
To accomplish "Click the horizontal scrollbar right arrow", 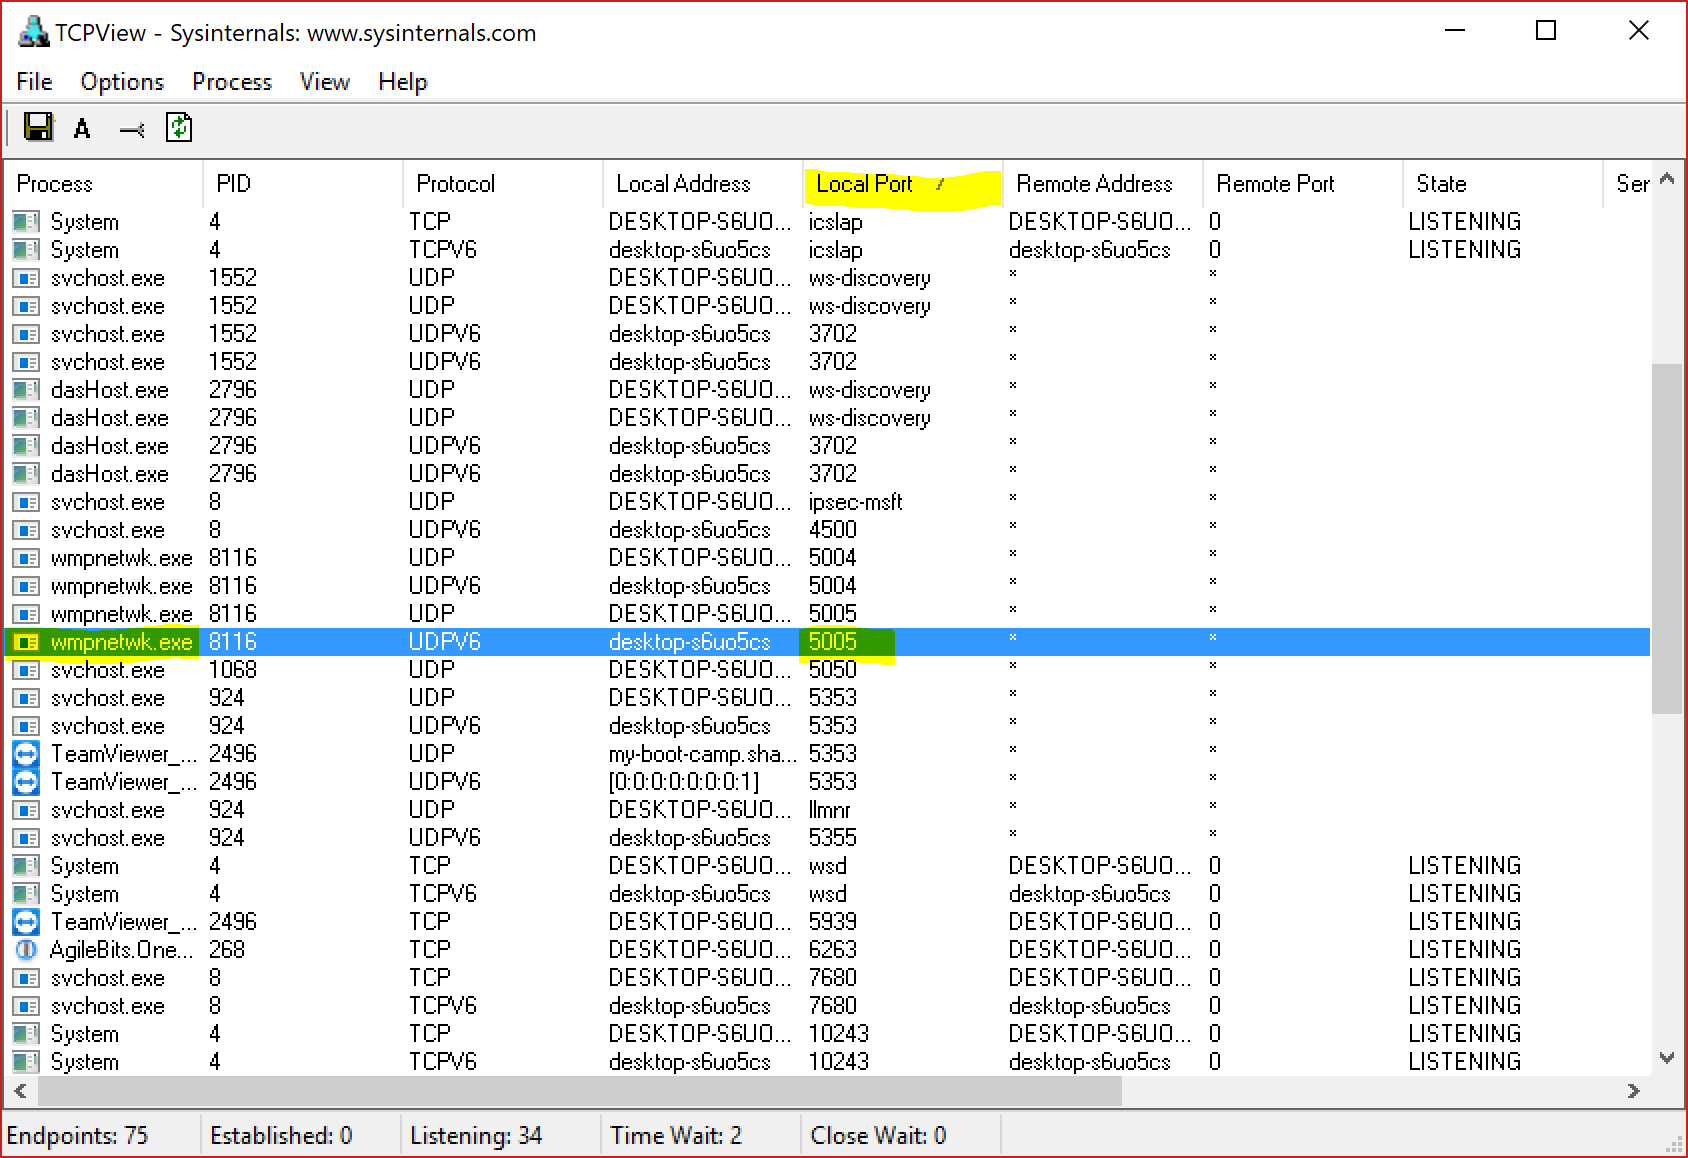I will [1634, 1091].
